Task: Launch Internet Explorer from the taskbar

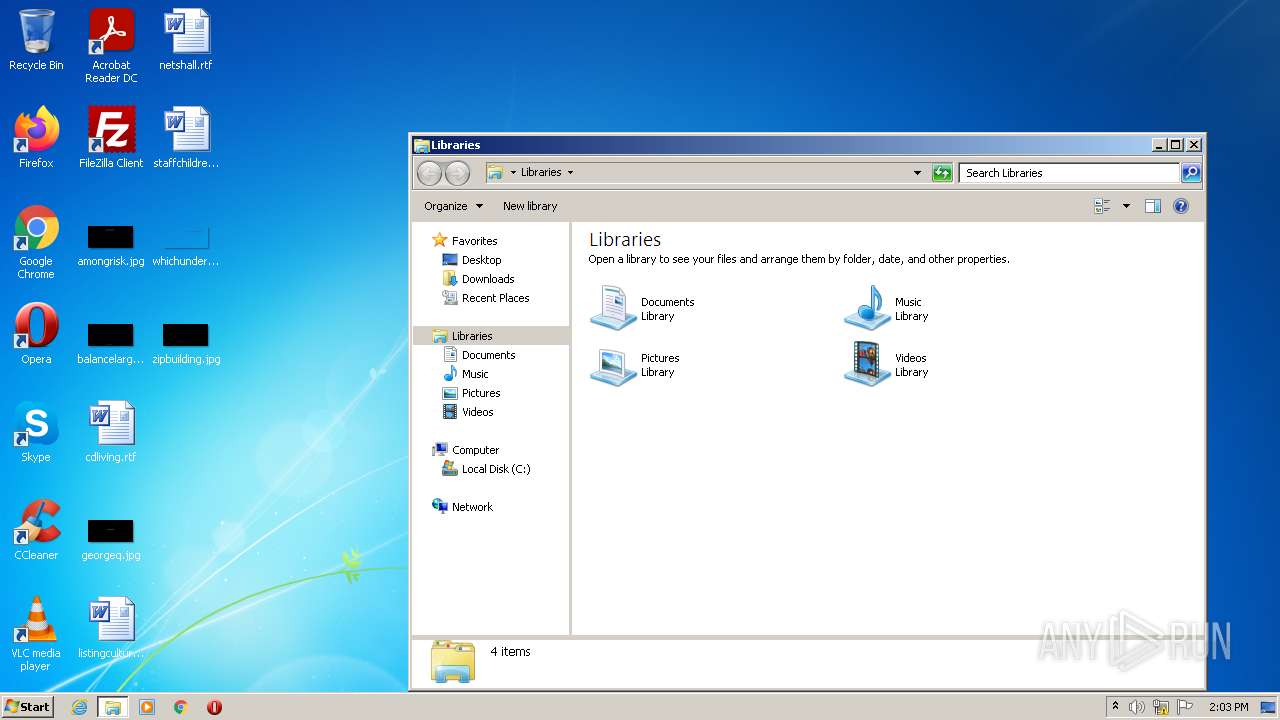Action: coord(79,707)
